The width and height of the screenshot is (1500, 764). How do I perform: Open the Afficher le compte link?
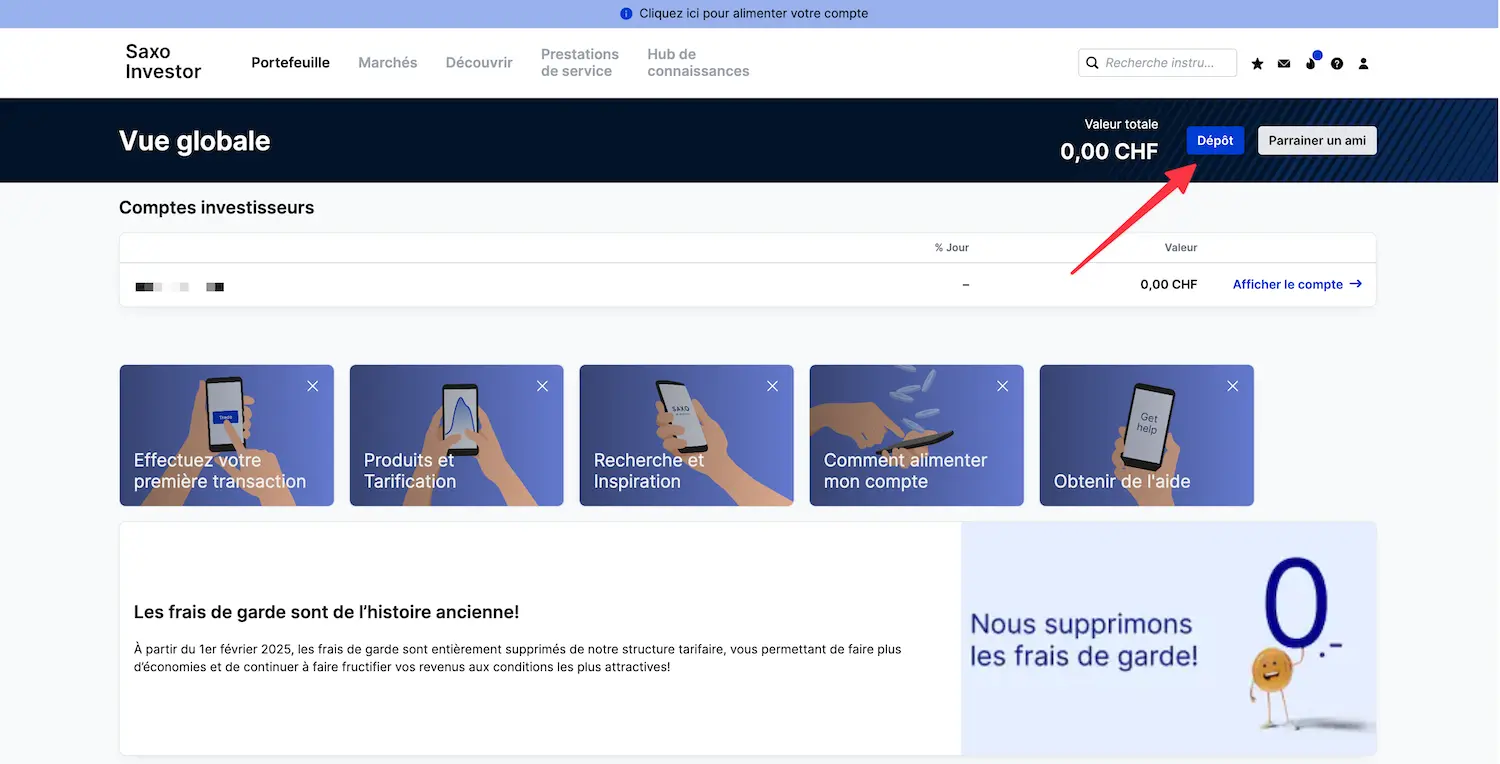coord(1297,284)
